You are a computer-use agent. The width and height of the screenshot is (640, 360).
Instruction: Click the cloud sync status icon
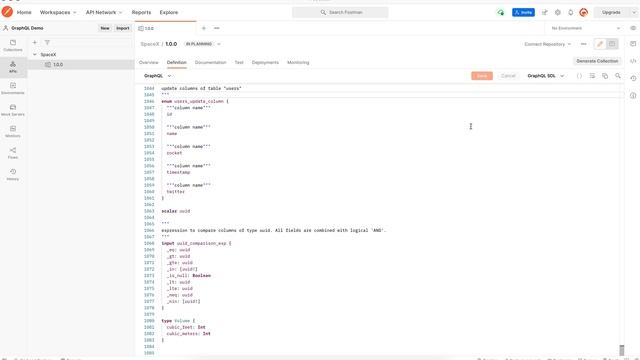coord(500,12)
